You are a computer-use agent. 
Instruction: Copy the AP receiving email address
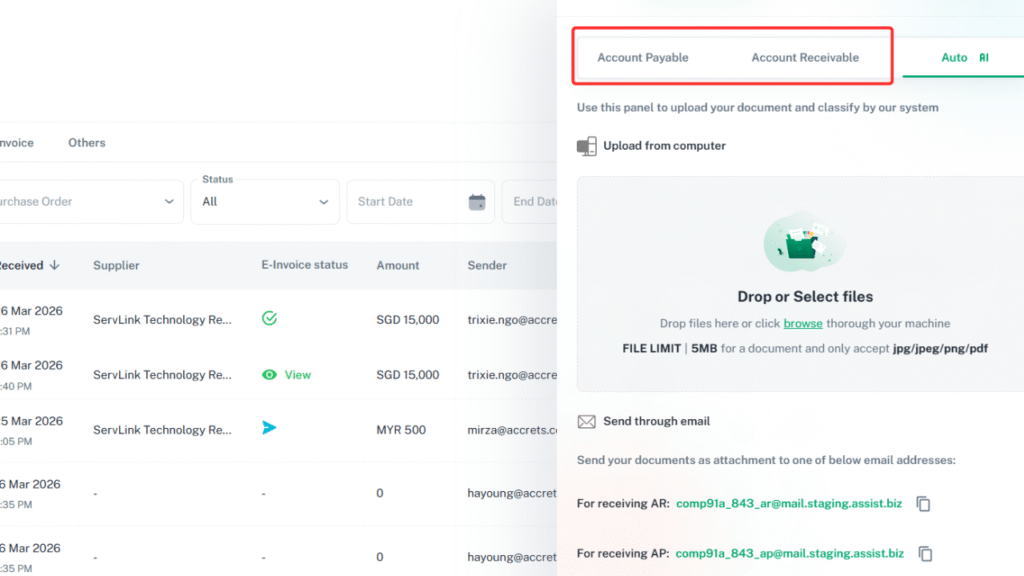coord(923,553)
